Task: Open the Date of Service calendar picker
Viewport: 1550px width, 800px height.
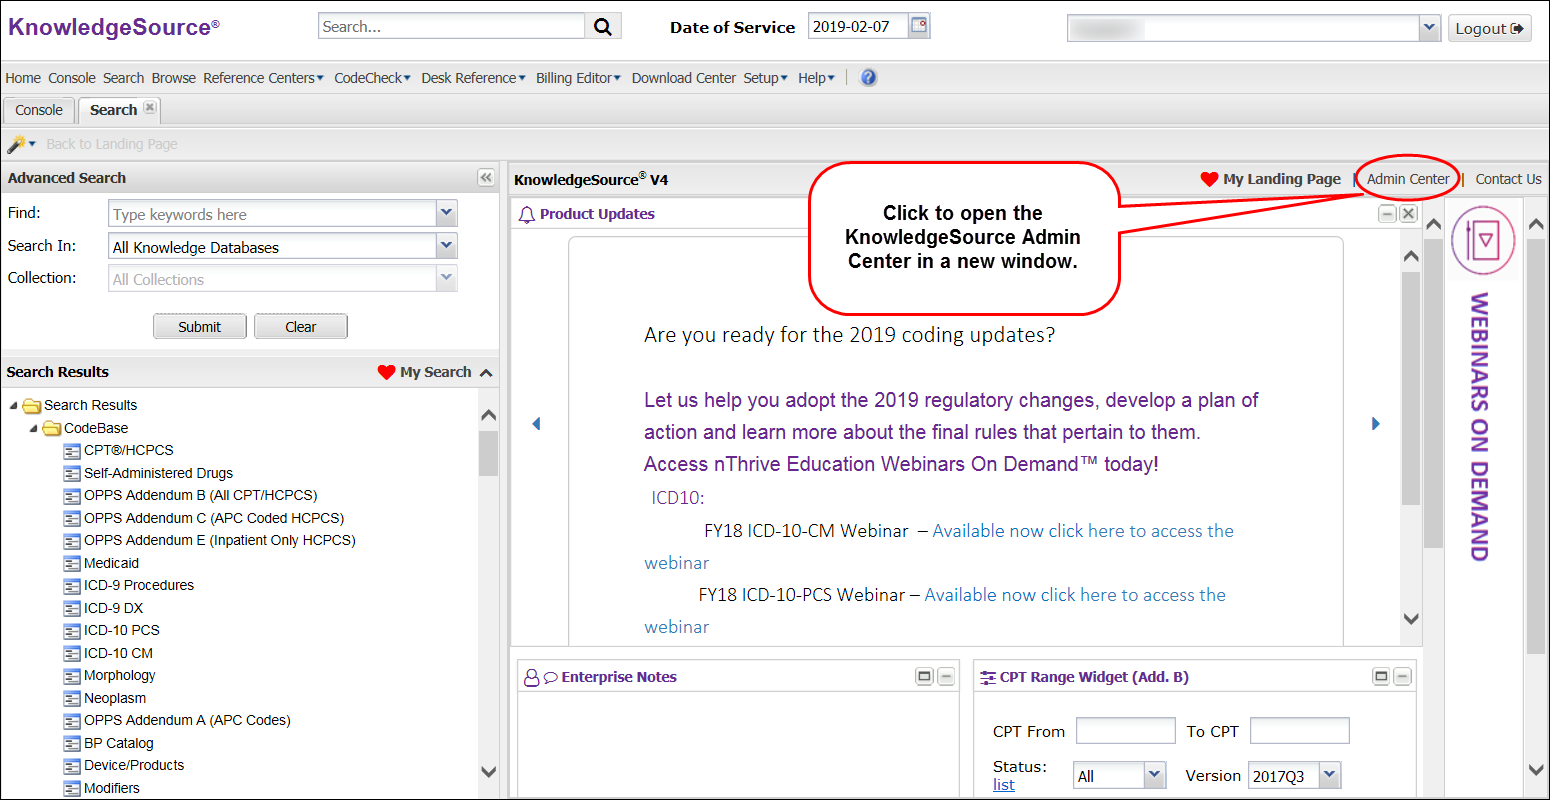Action: [x=918, y=26]
